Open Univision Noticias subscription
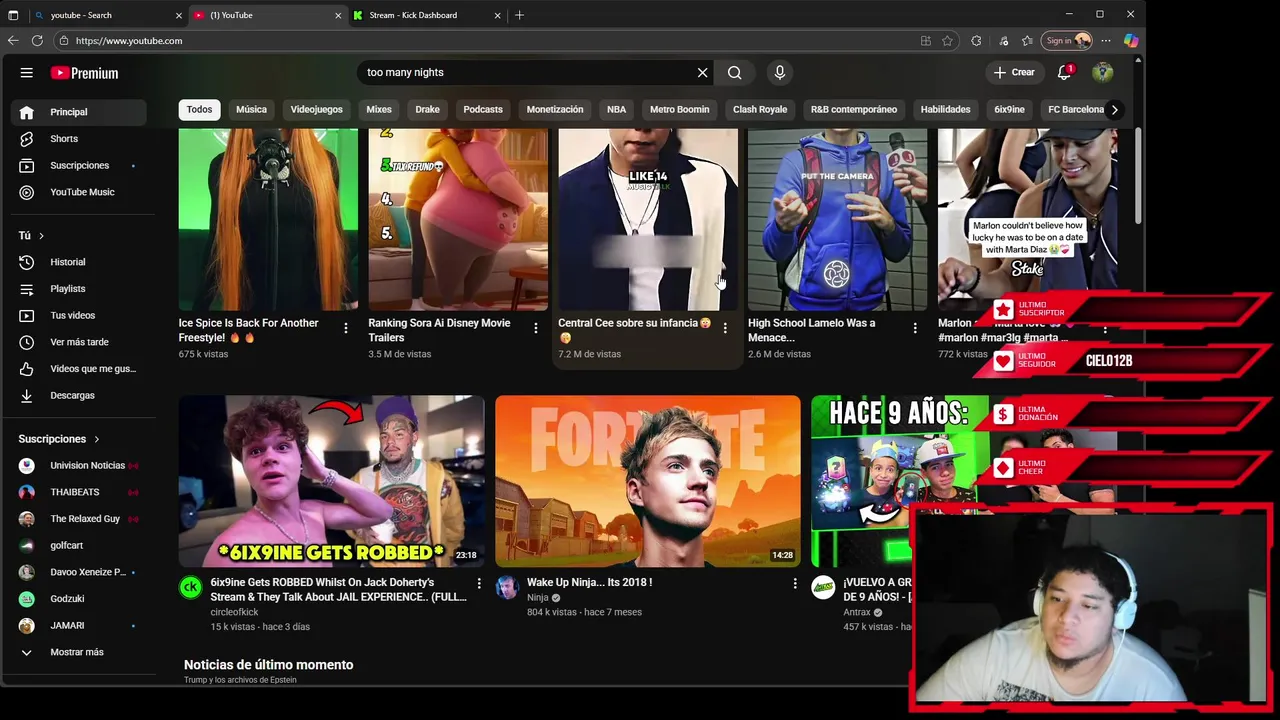1280x720 pixels. point(80,465)
